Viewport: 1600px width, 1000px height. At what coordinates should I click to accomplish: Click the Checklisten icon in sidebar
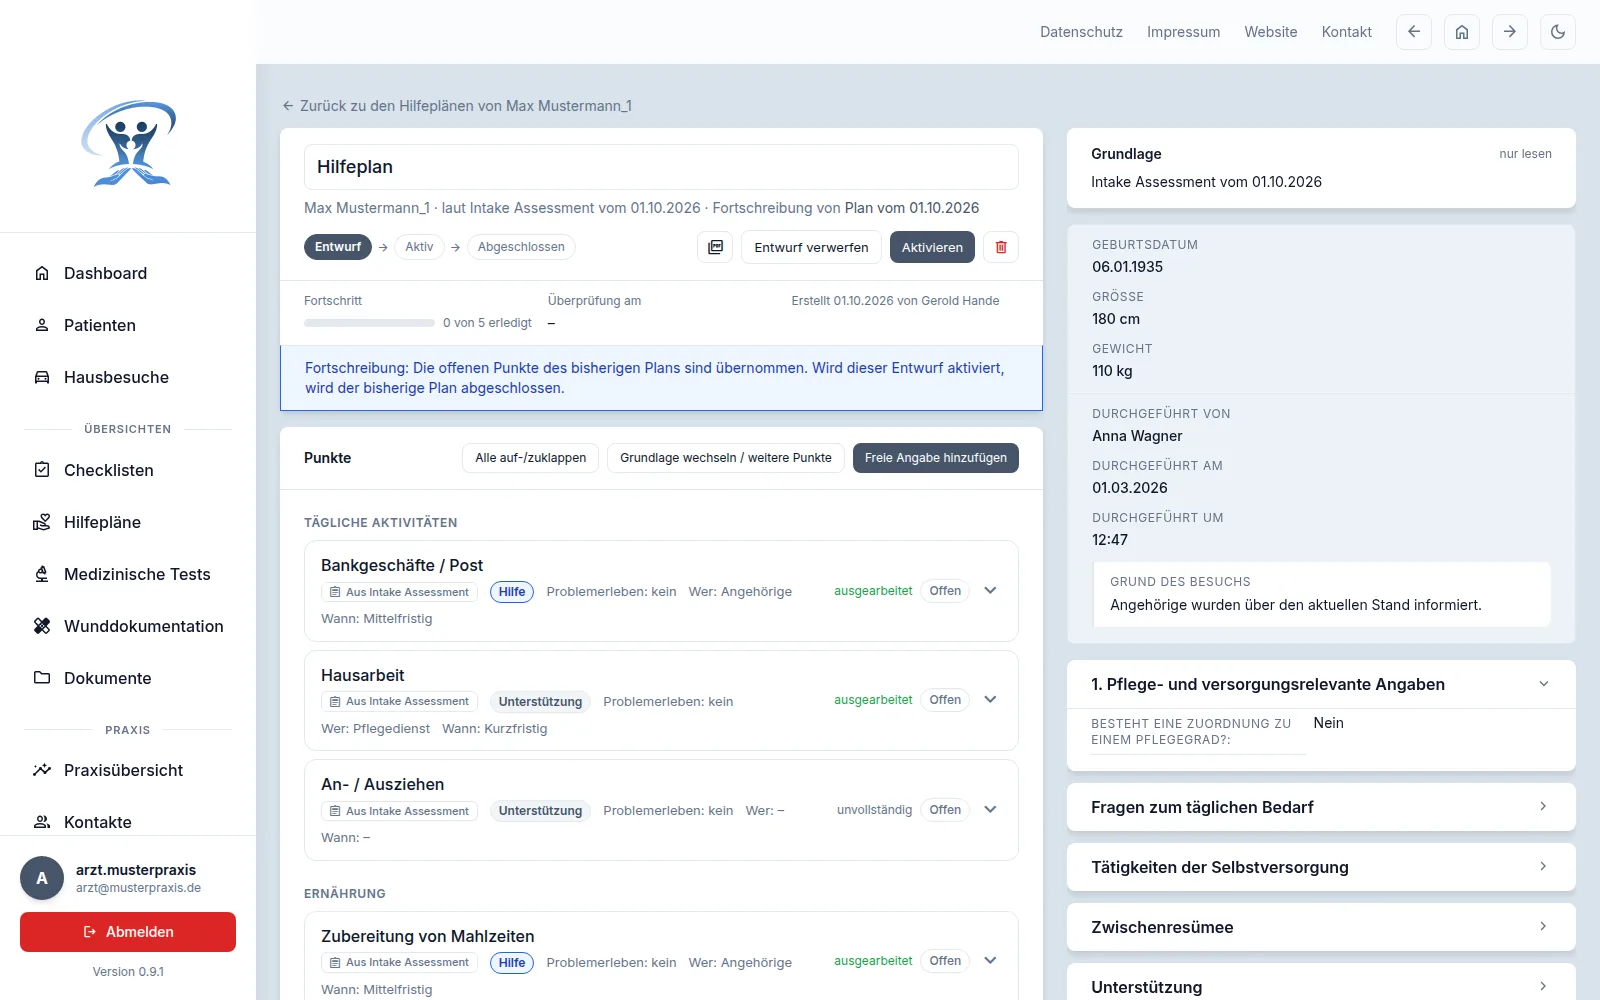(x=42, y=470)
